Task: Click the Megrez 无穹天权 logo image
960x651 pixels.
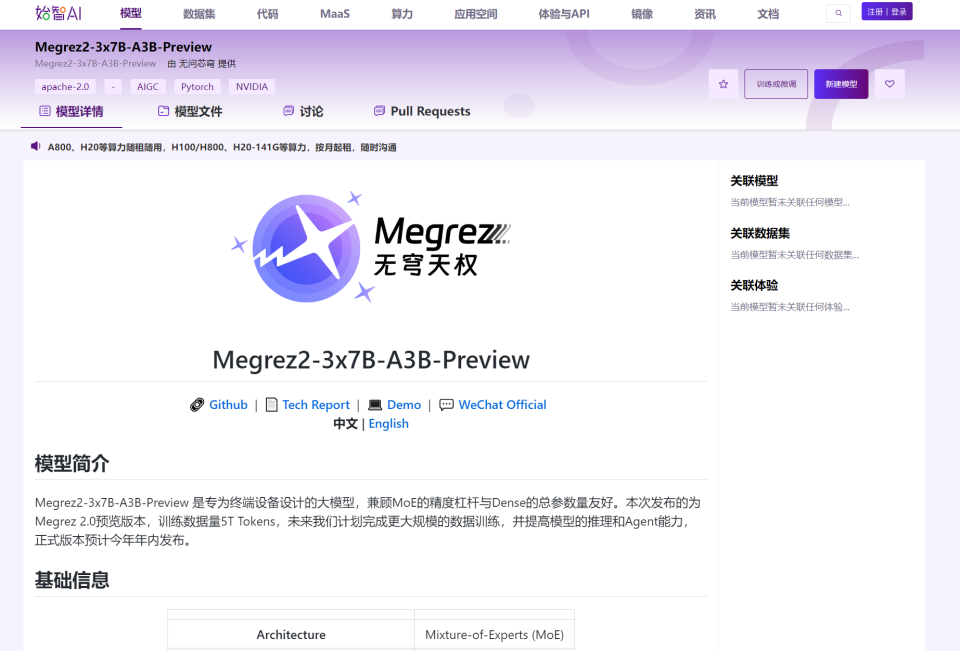Action: coord(371,247)
